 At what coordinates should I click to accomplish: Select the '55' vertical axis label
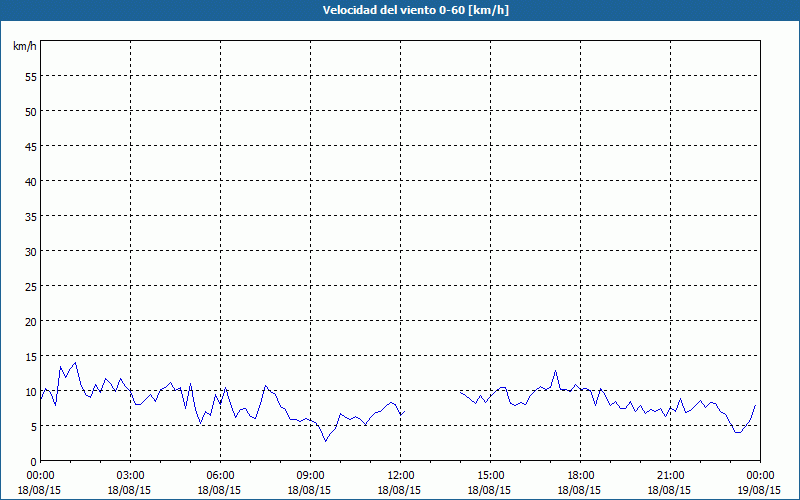tap(30, 77)
